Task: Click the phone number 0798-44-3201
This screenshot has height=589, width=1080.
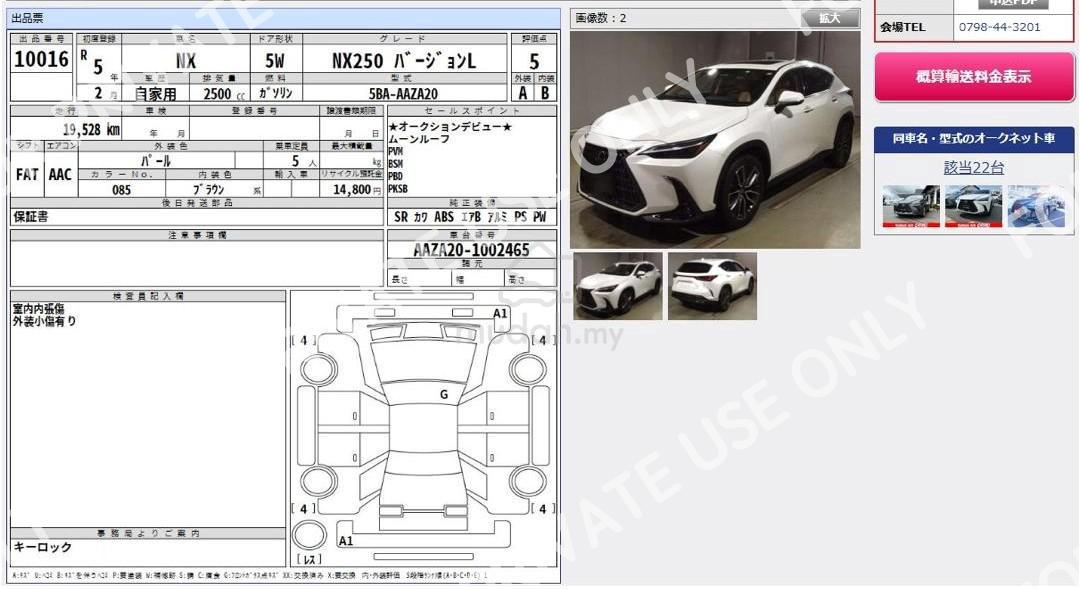Action: (x=999, y=28)
